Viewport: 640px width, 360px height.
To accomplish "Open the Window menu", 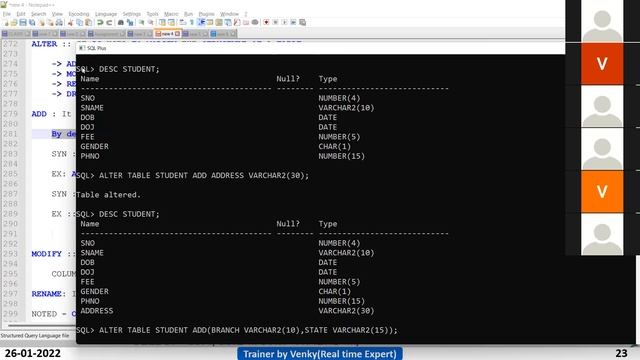I will (x=229, y=14).
